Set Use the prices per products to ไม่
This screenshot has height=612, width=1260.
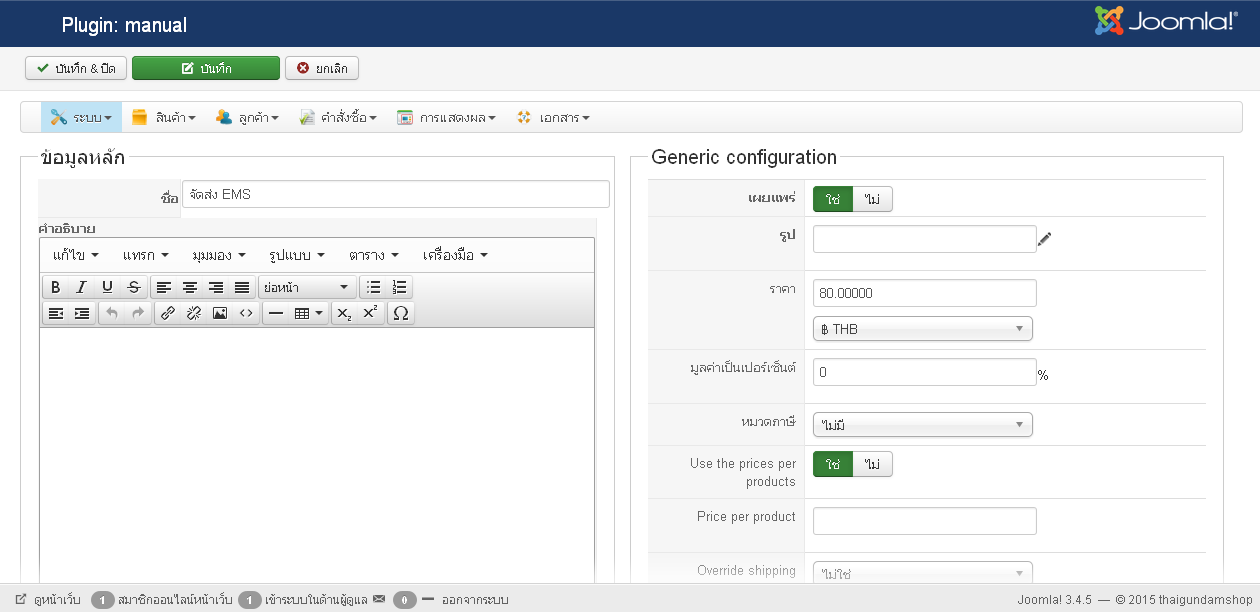tap(872, 464)
